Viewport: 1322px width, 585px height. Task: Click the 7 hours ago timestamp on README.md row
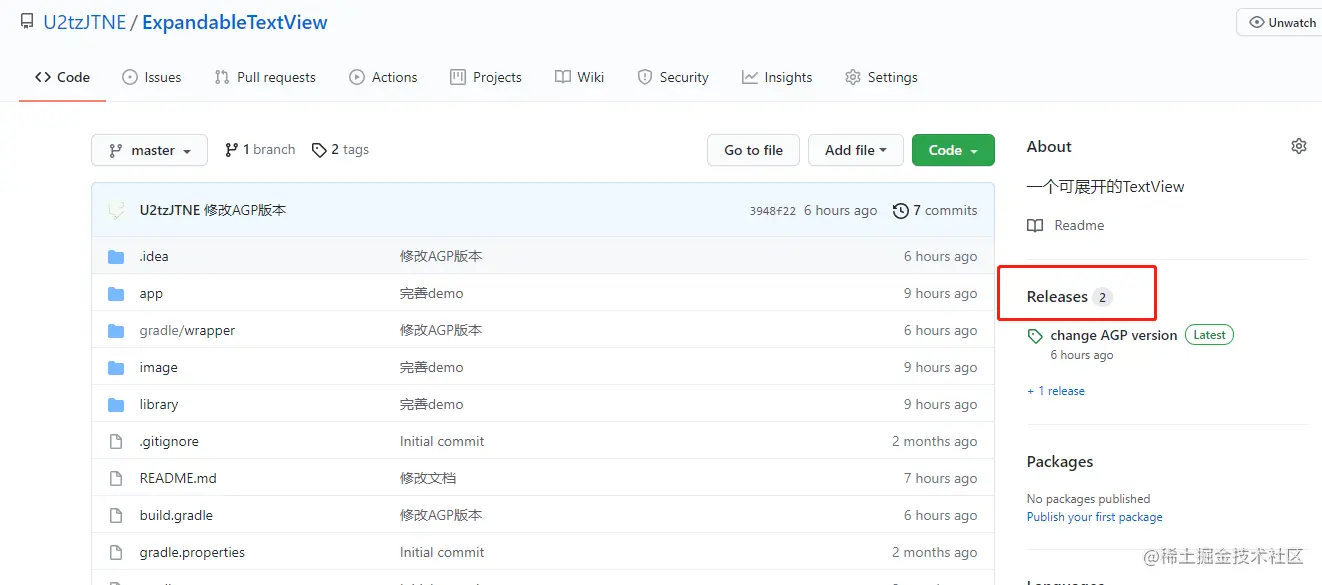[x=940, y=478]
